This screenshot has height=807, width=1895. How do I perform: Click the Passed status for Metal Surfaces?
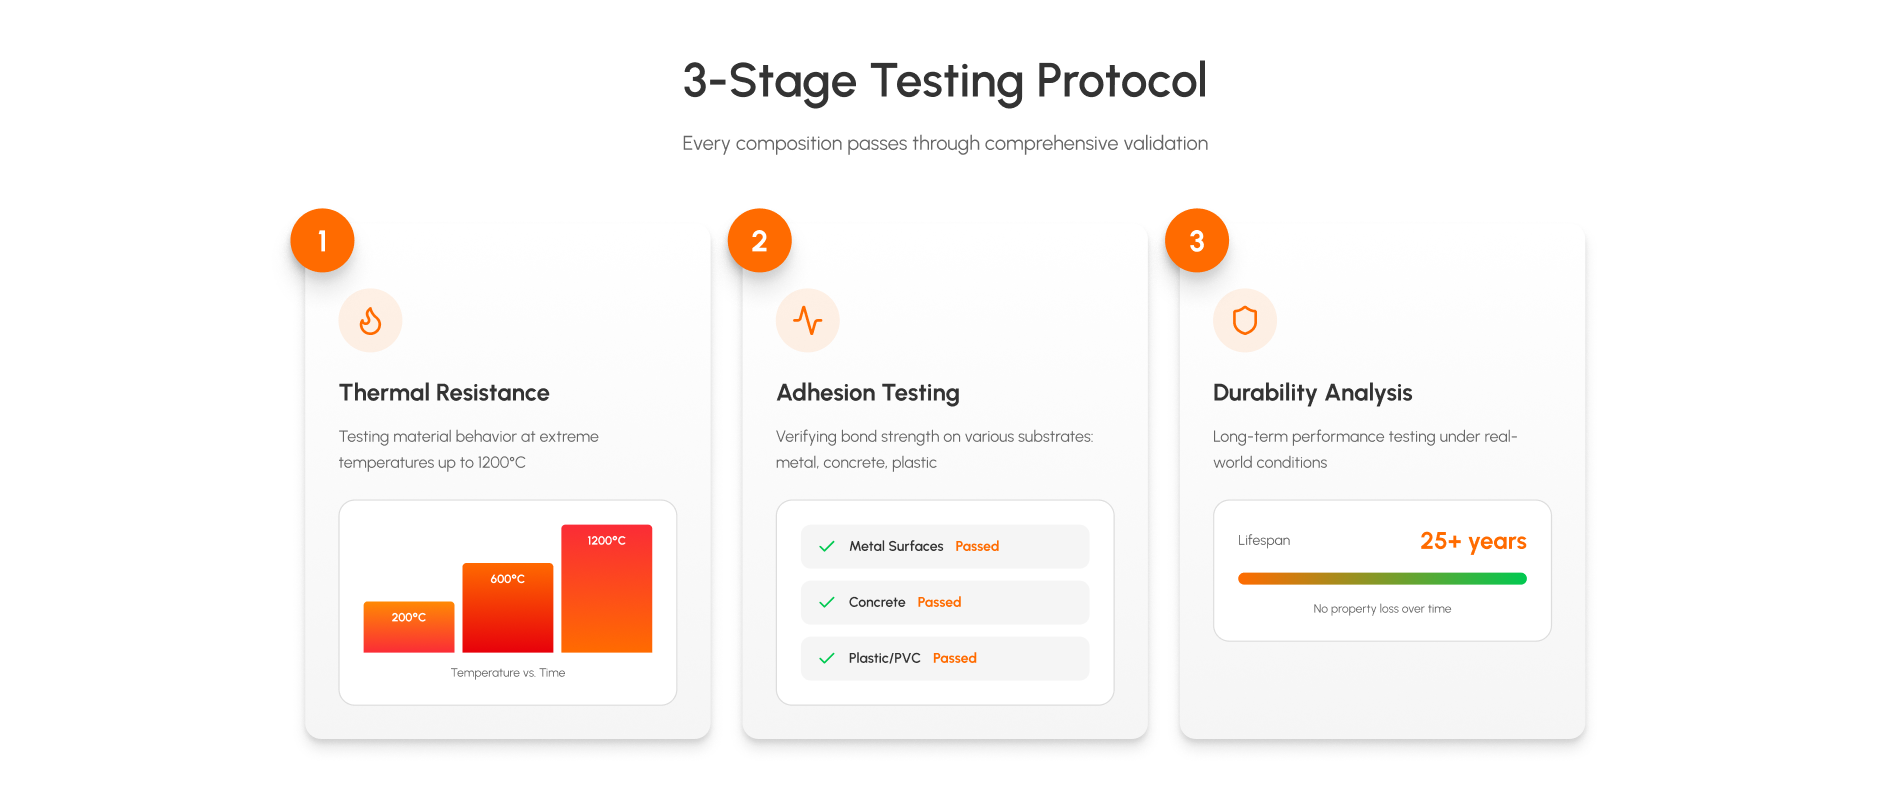(x=977, y=546)
